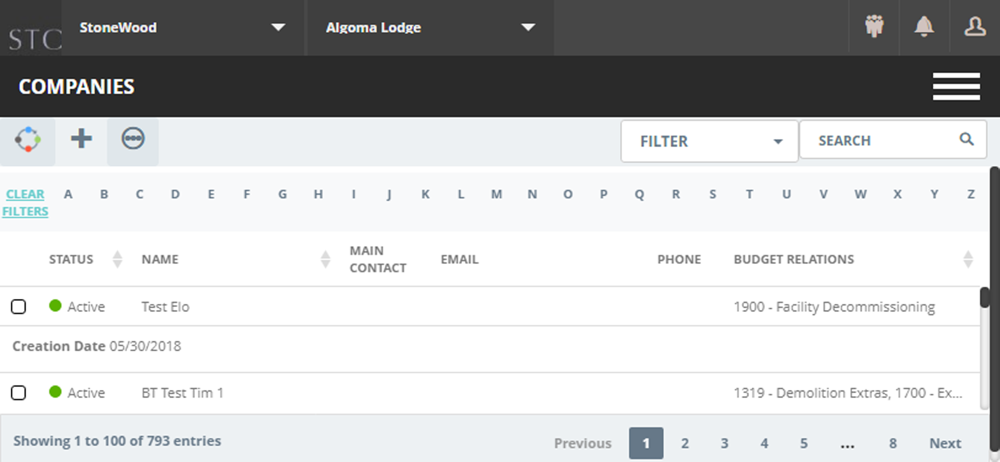
Task: Check the BT Test Tim 1 checkbox
Action: 18,392
